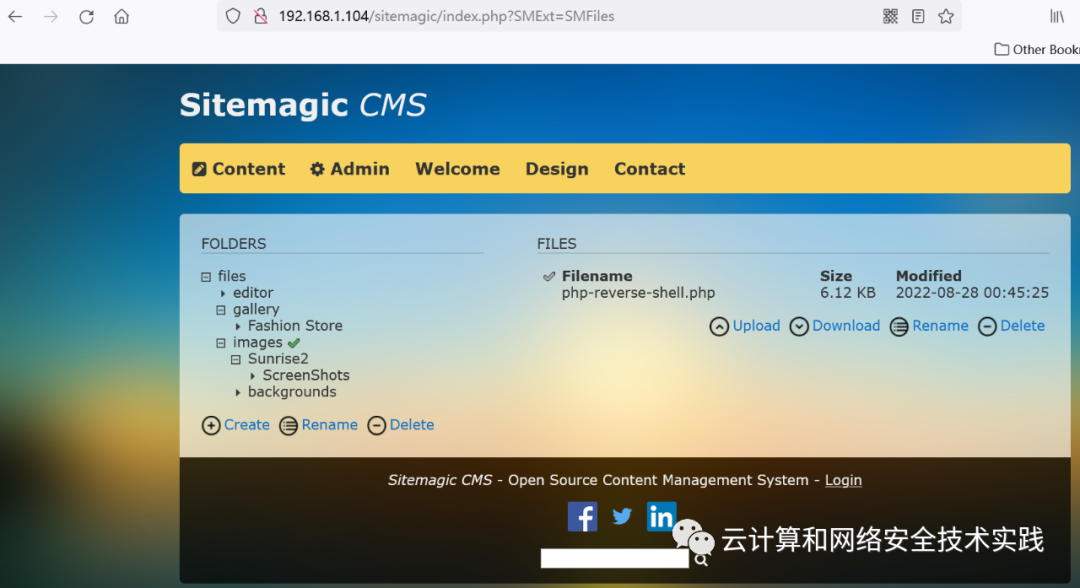Screen dimensions: 1080x588
Task: Open the Facebook icon
Action: click(582, 516)
